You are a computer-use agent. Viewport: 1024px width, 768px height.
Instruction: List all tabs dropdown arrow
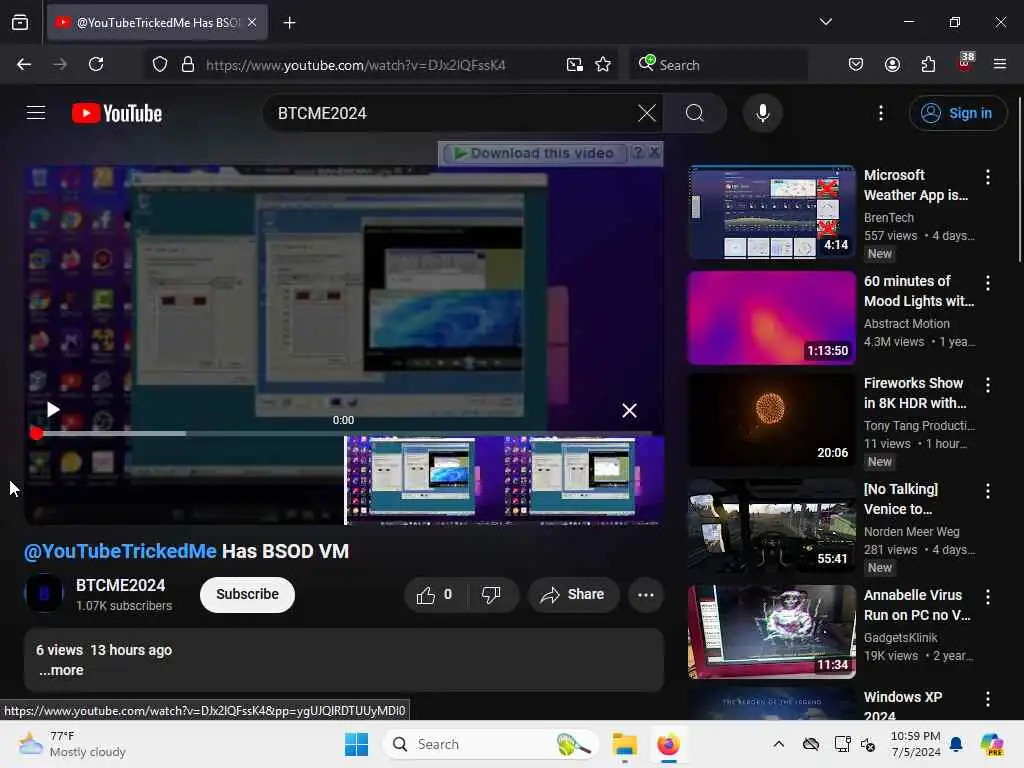825,22
